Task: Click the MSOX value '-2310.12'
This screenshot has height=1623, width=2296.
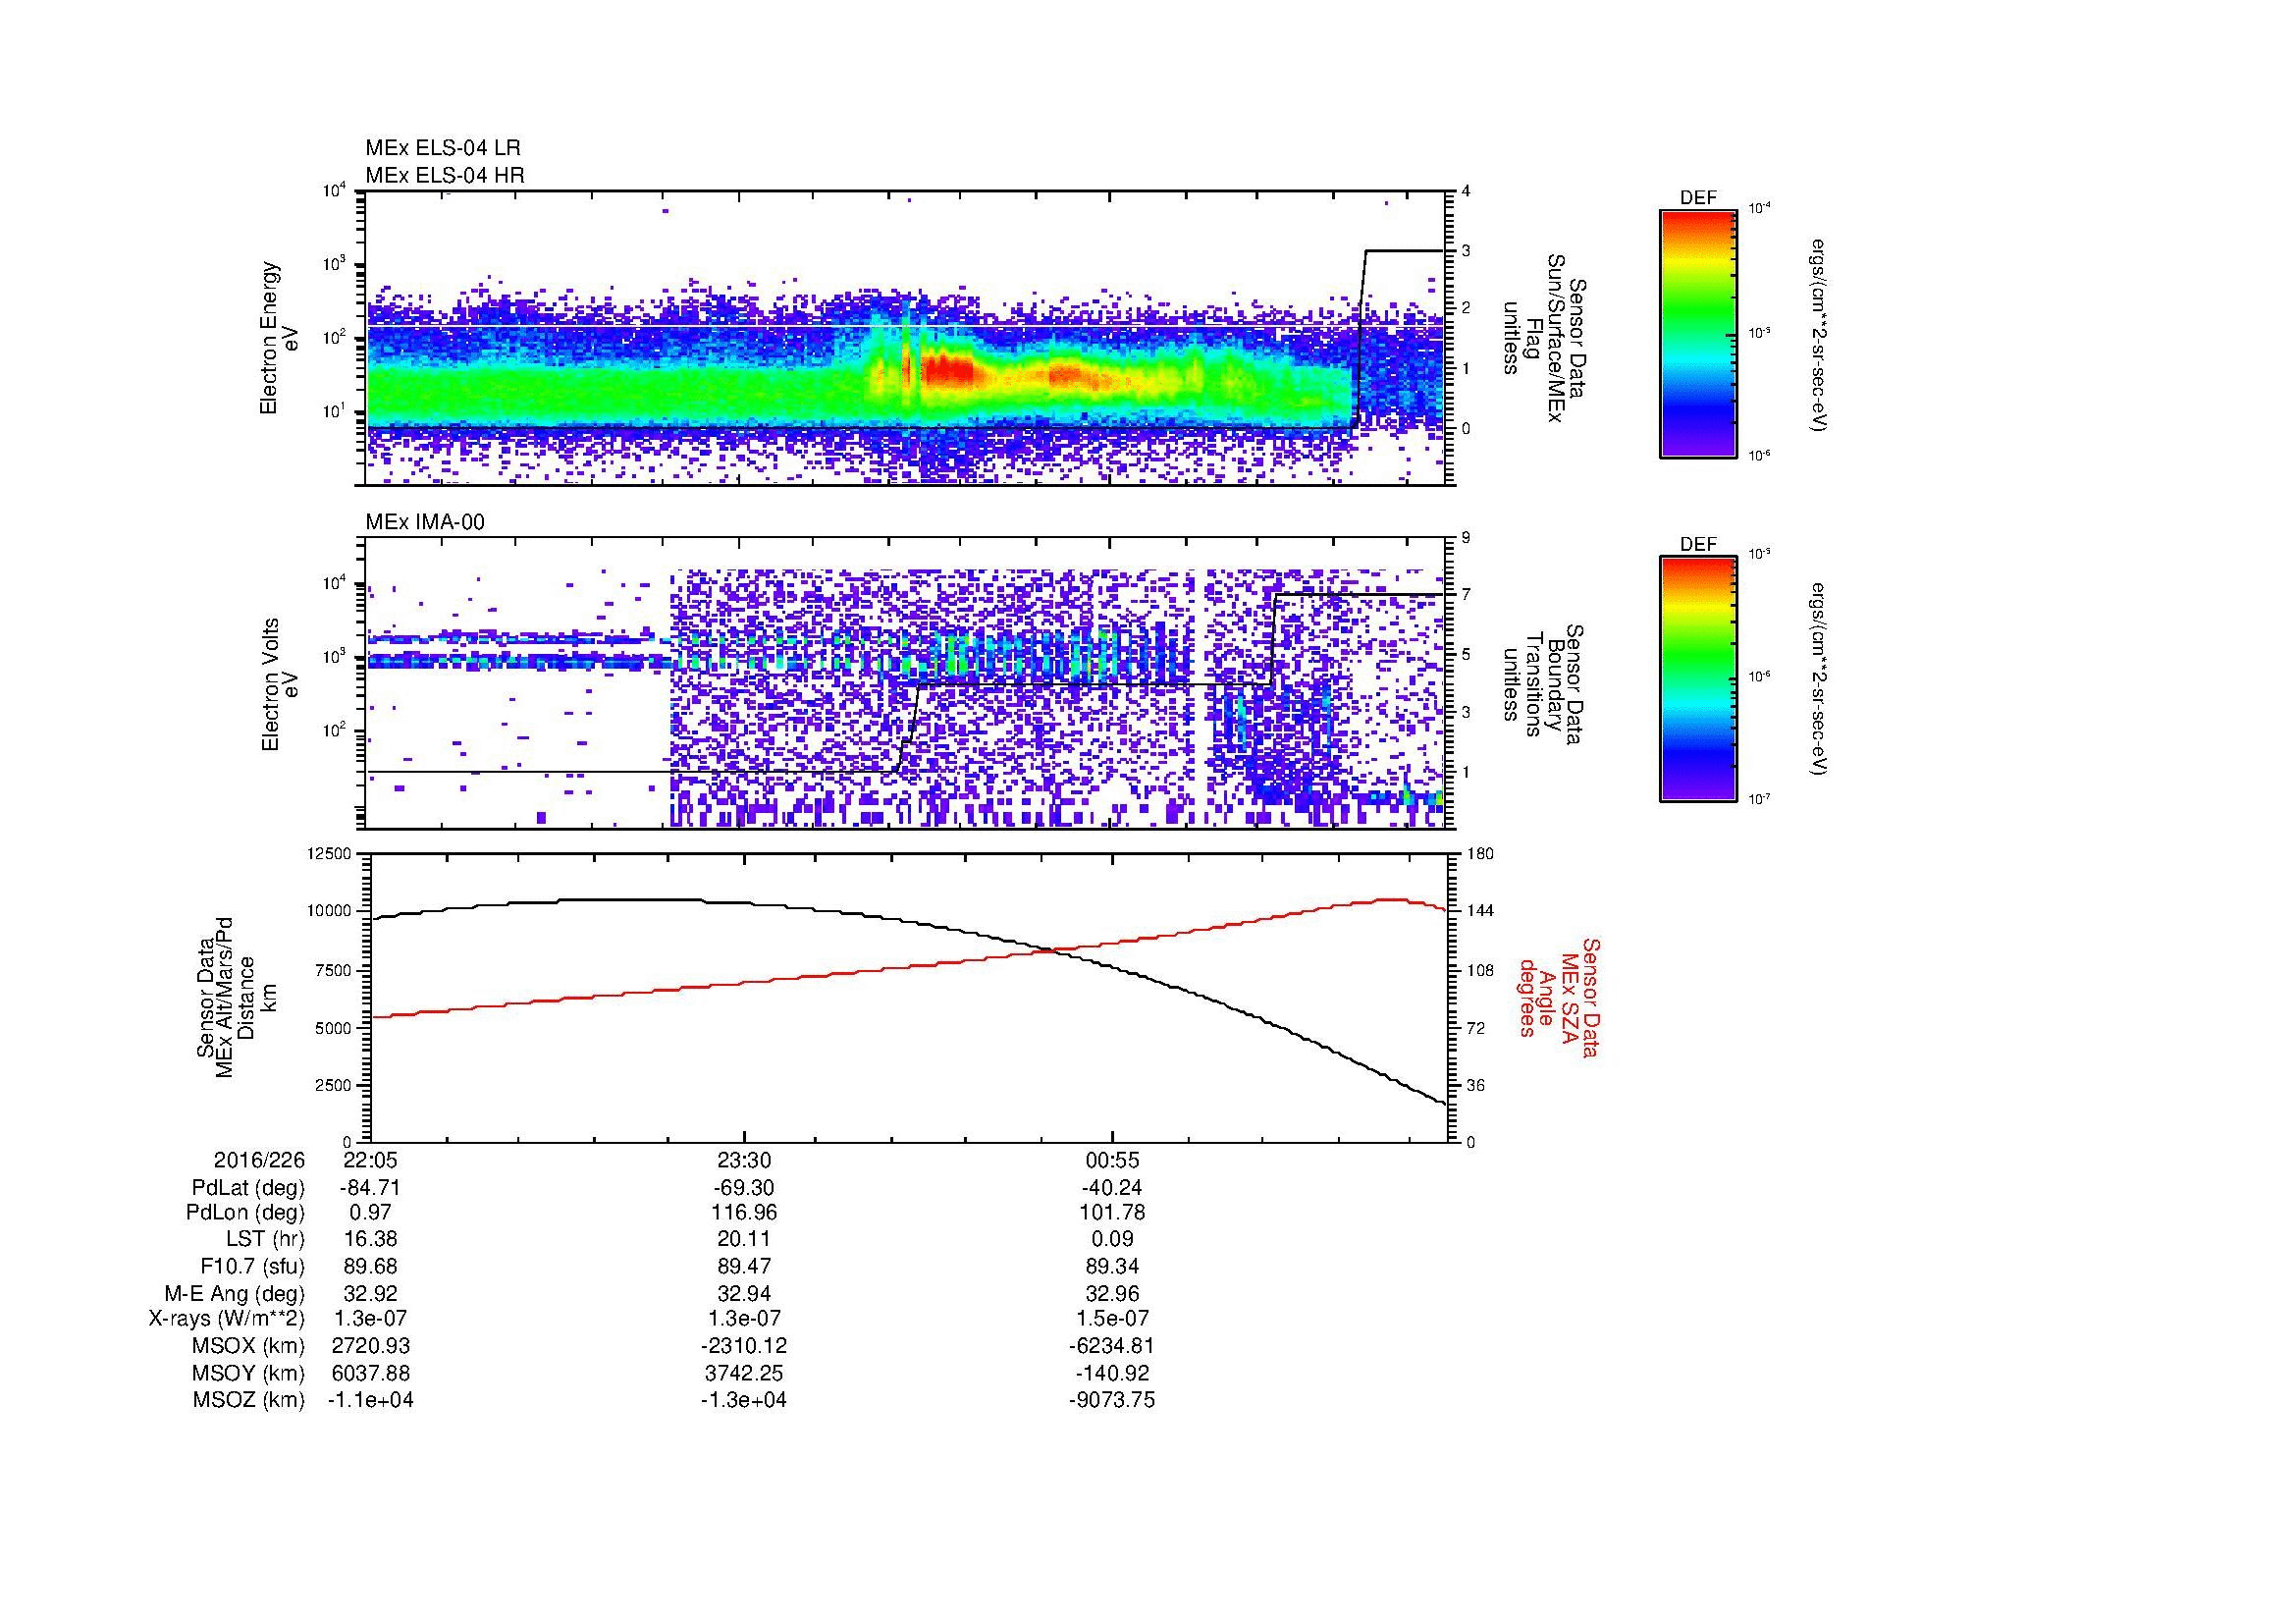Action: 743,1346
